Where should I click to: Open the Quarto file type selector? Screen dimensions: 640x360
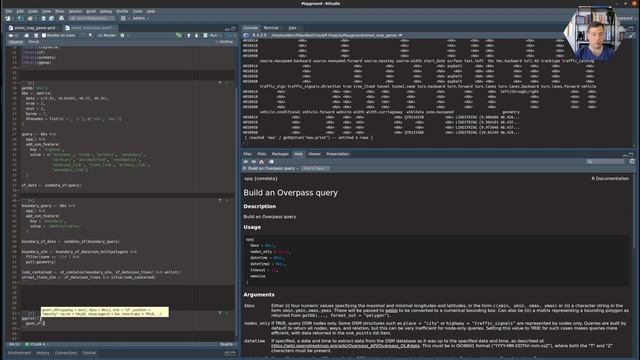(x=227, y=344)
